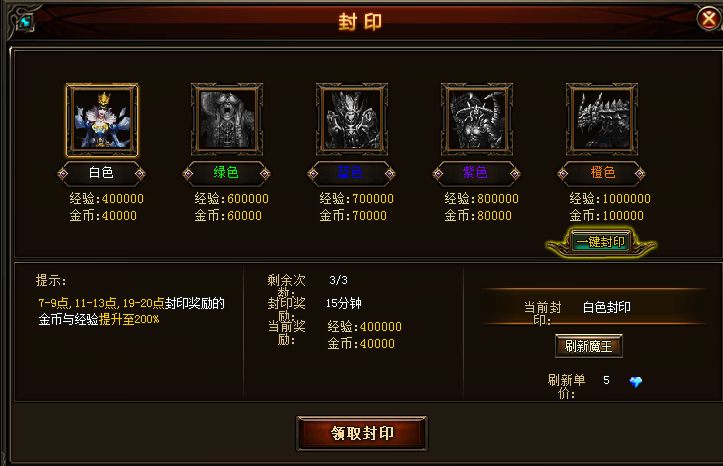Close the 封印 window
The height and width of the screenshot is (466, 723).
(709, 19)
